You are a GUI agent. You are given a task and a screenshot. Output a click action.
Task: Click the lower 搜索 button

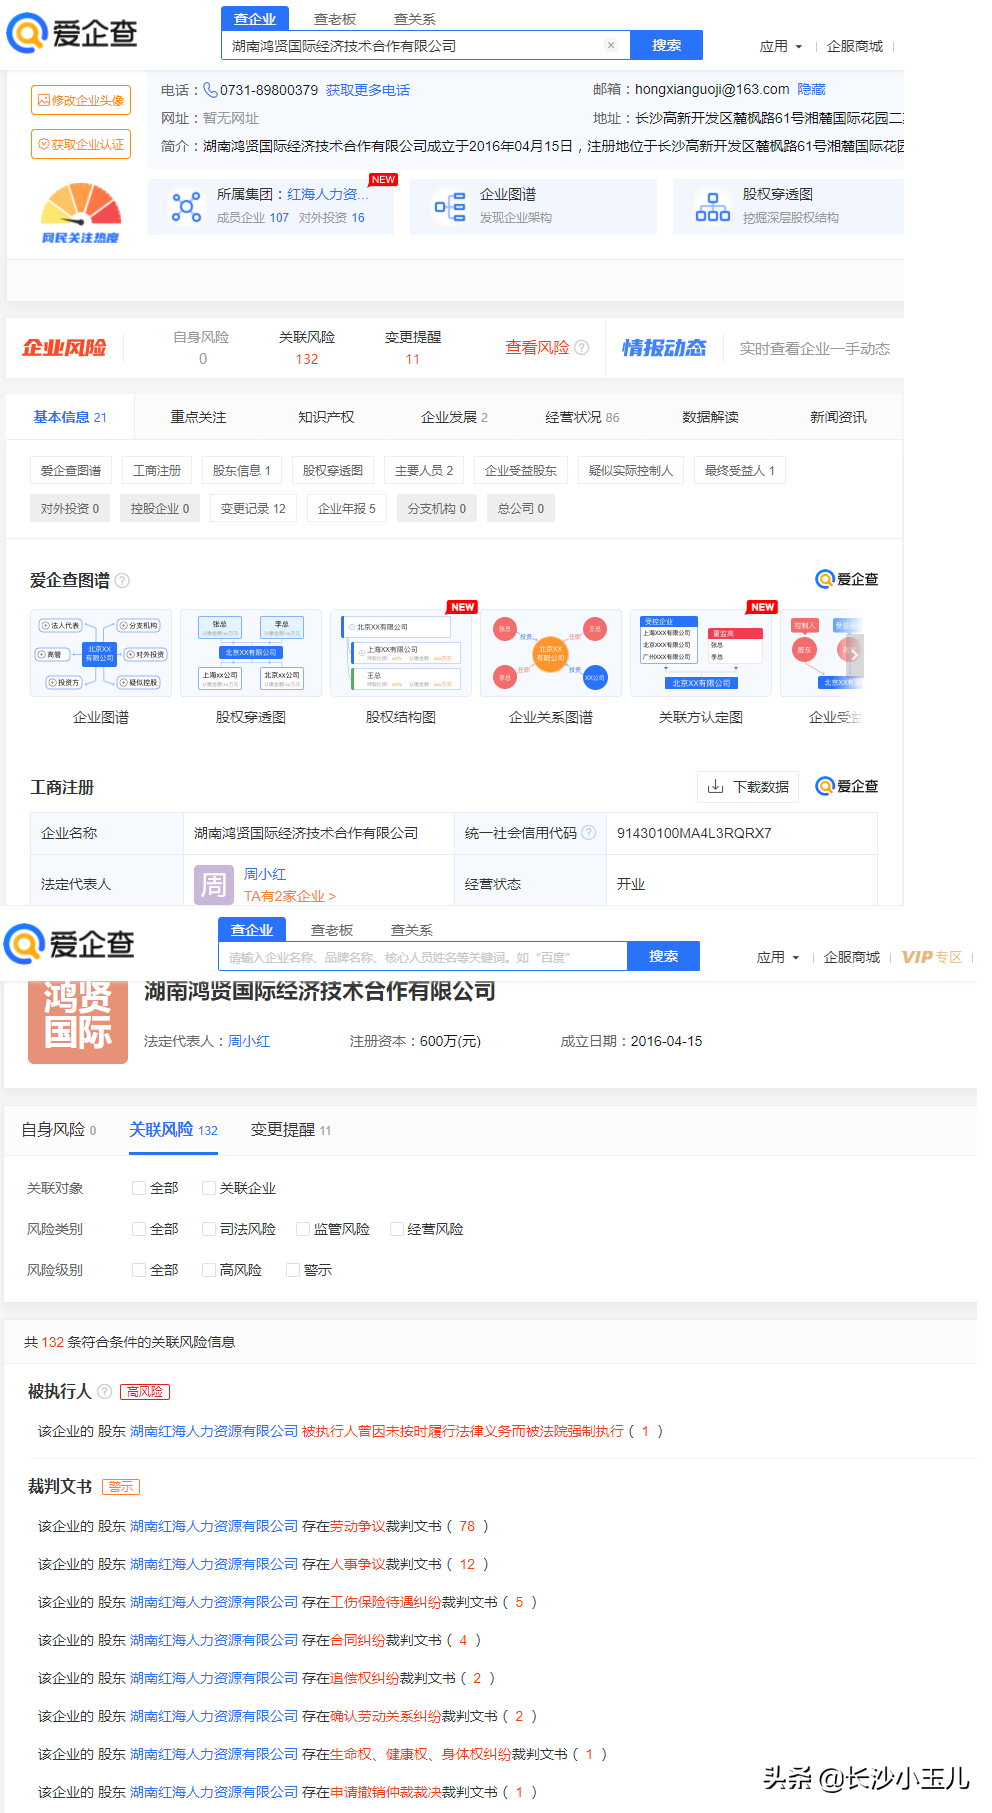[x=663, y=956]
